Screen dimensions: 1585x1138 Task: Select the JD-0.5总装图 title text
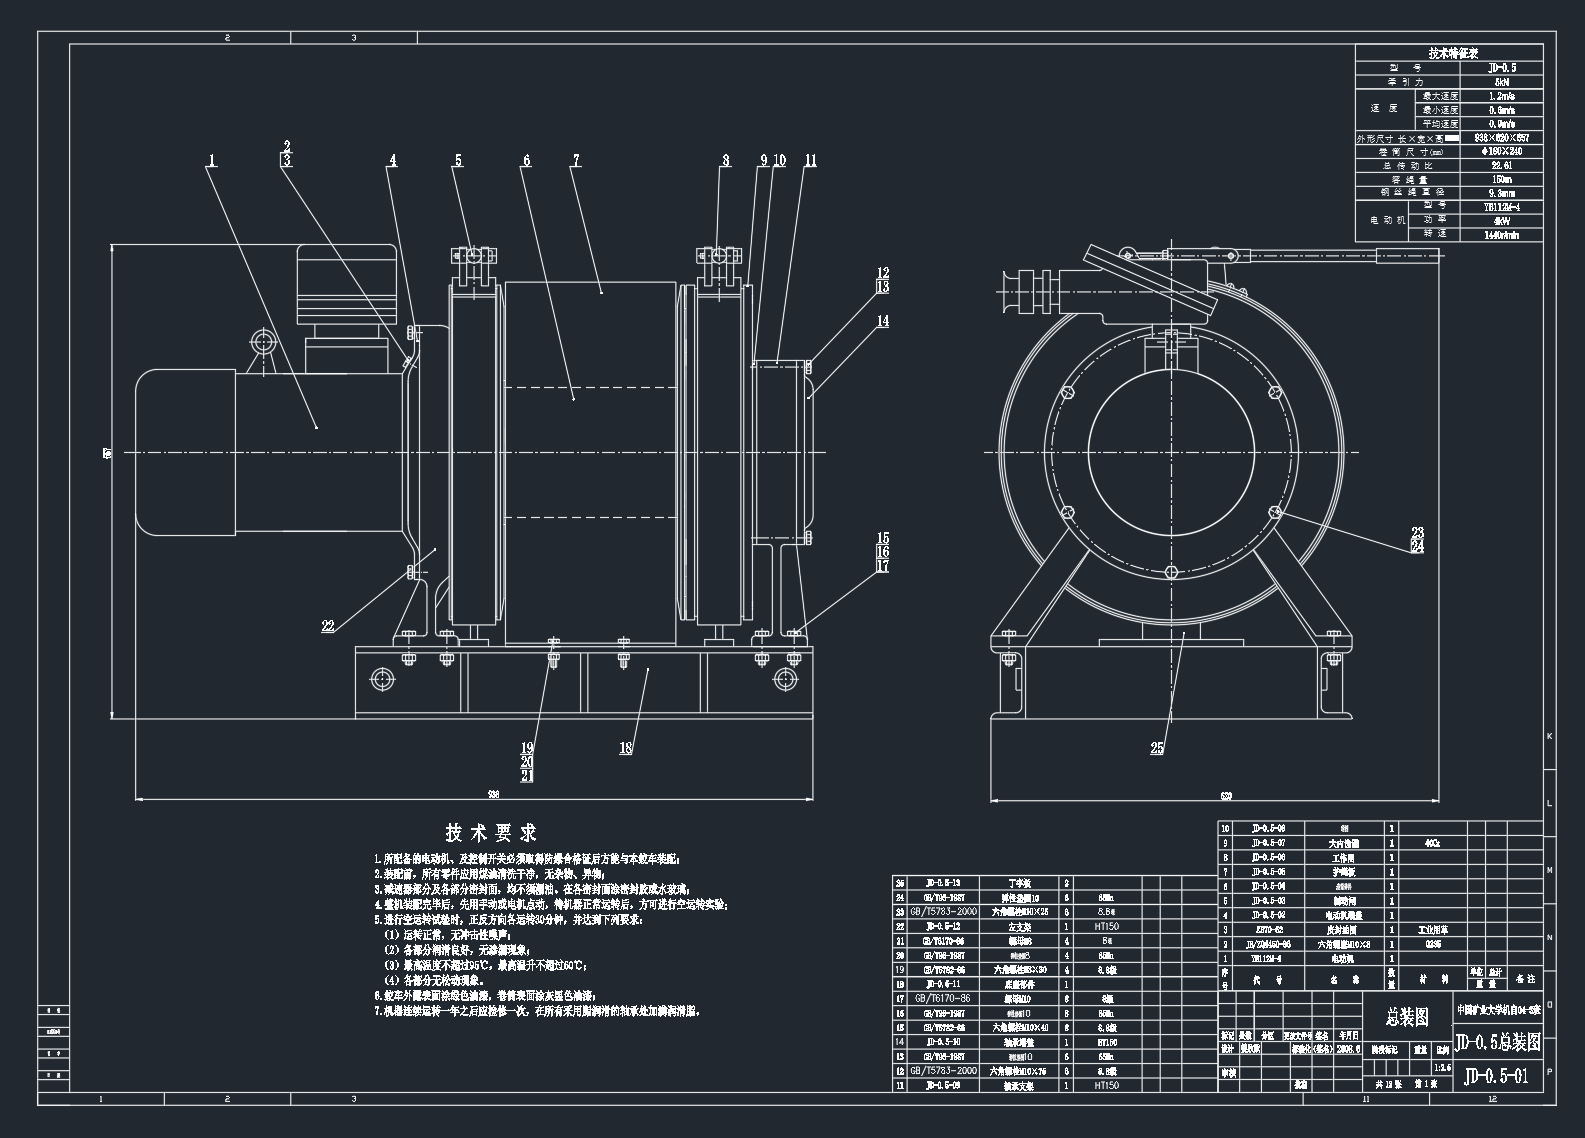(x=1498, y=1042)
